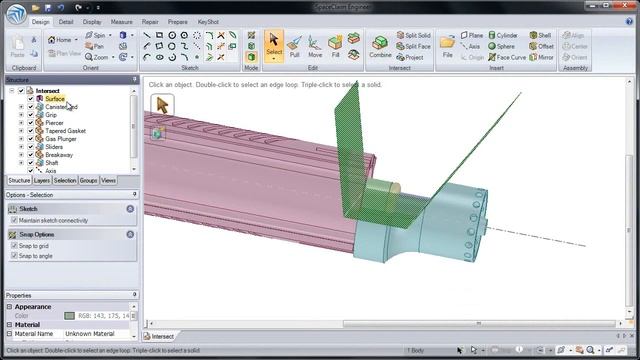Image resolution: width=640 pixels, height=360 pixels.
Task: Activate the Pan tool
Action: point(94,47)
